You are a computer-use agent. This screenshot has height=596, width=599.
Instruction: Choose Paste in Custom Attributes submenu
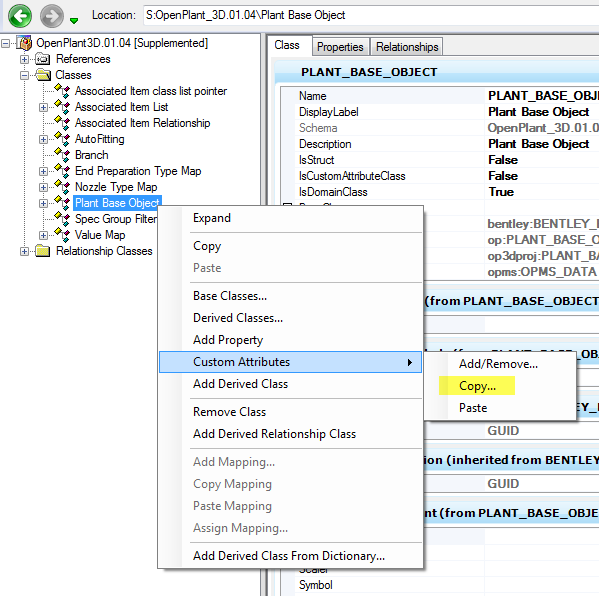(500, 408)
